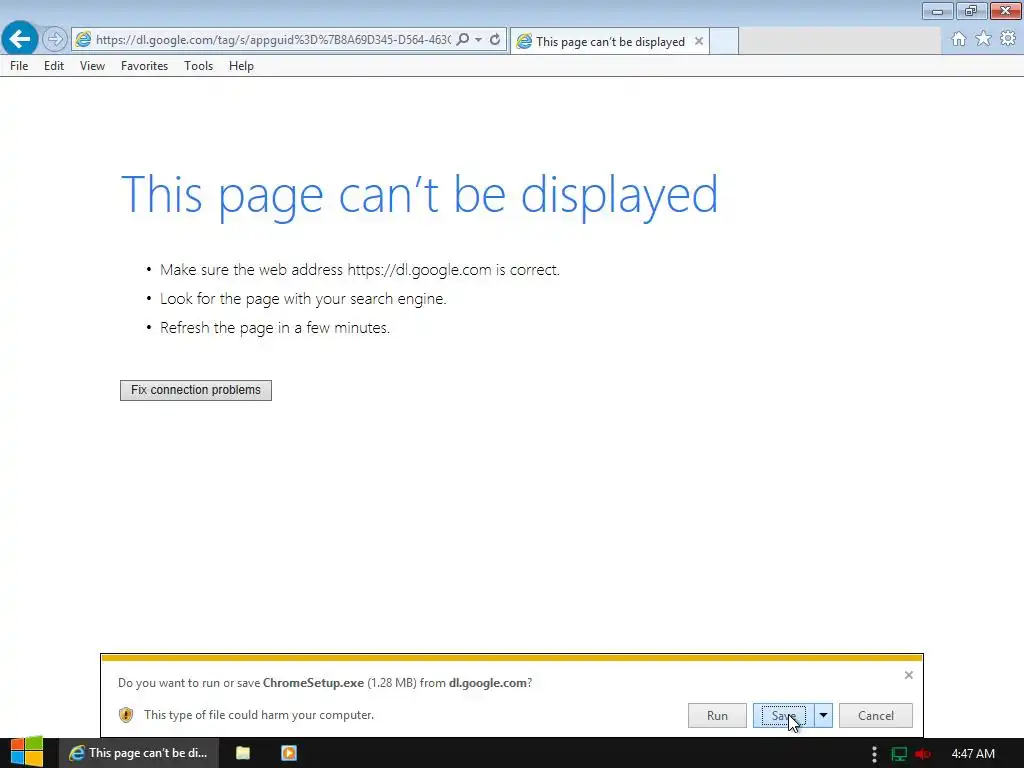Click the network status tray icon
This screenshot has width=1024, height=768.
coord(899,754)
